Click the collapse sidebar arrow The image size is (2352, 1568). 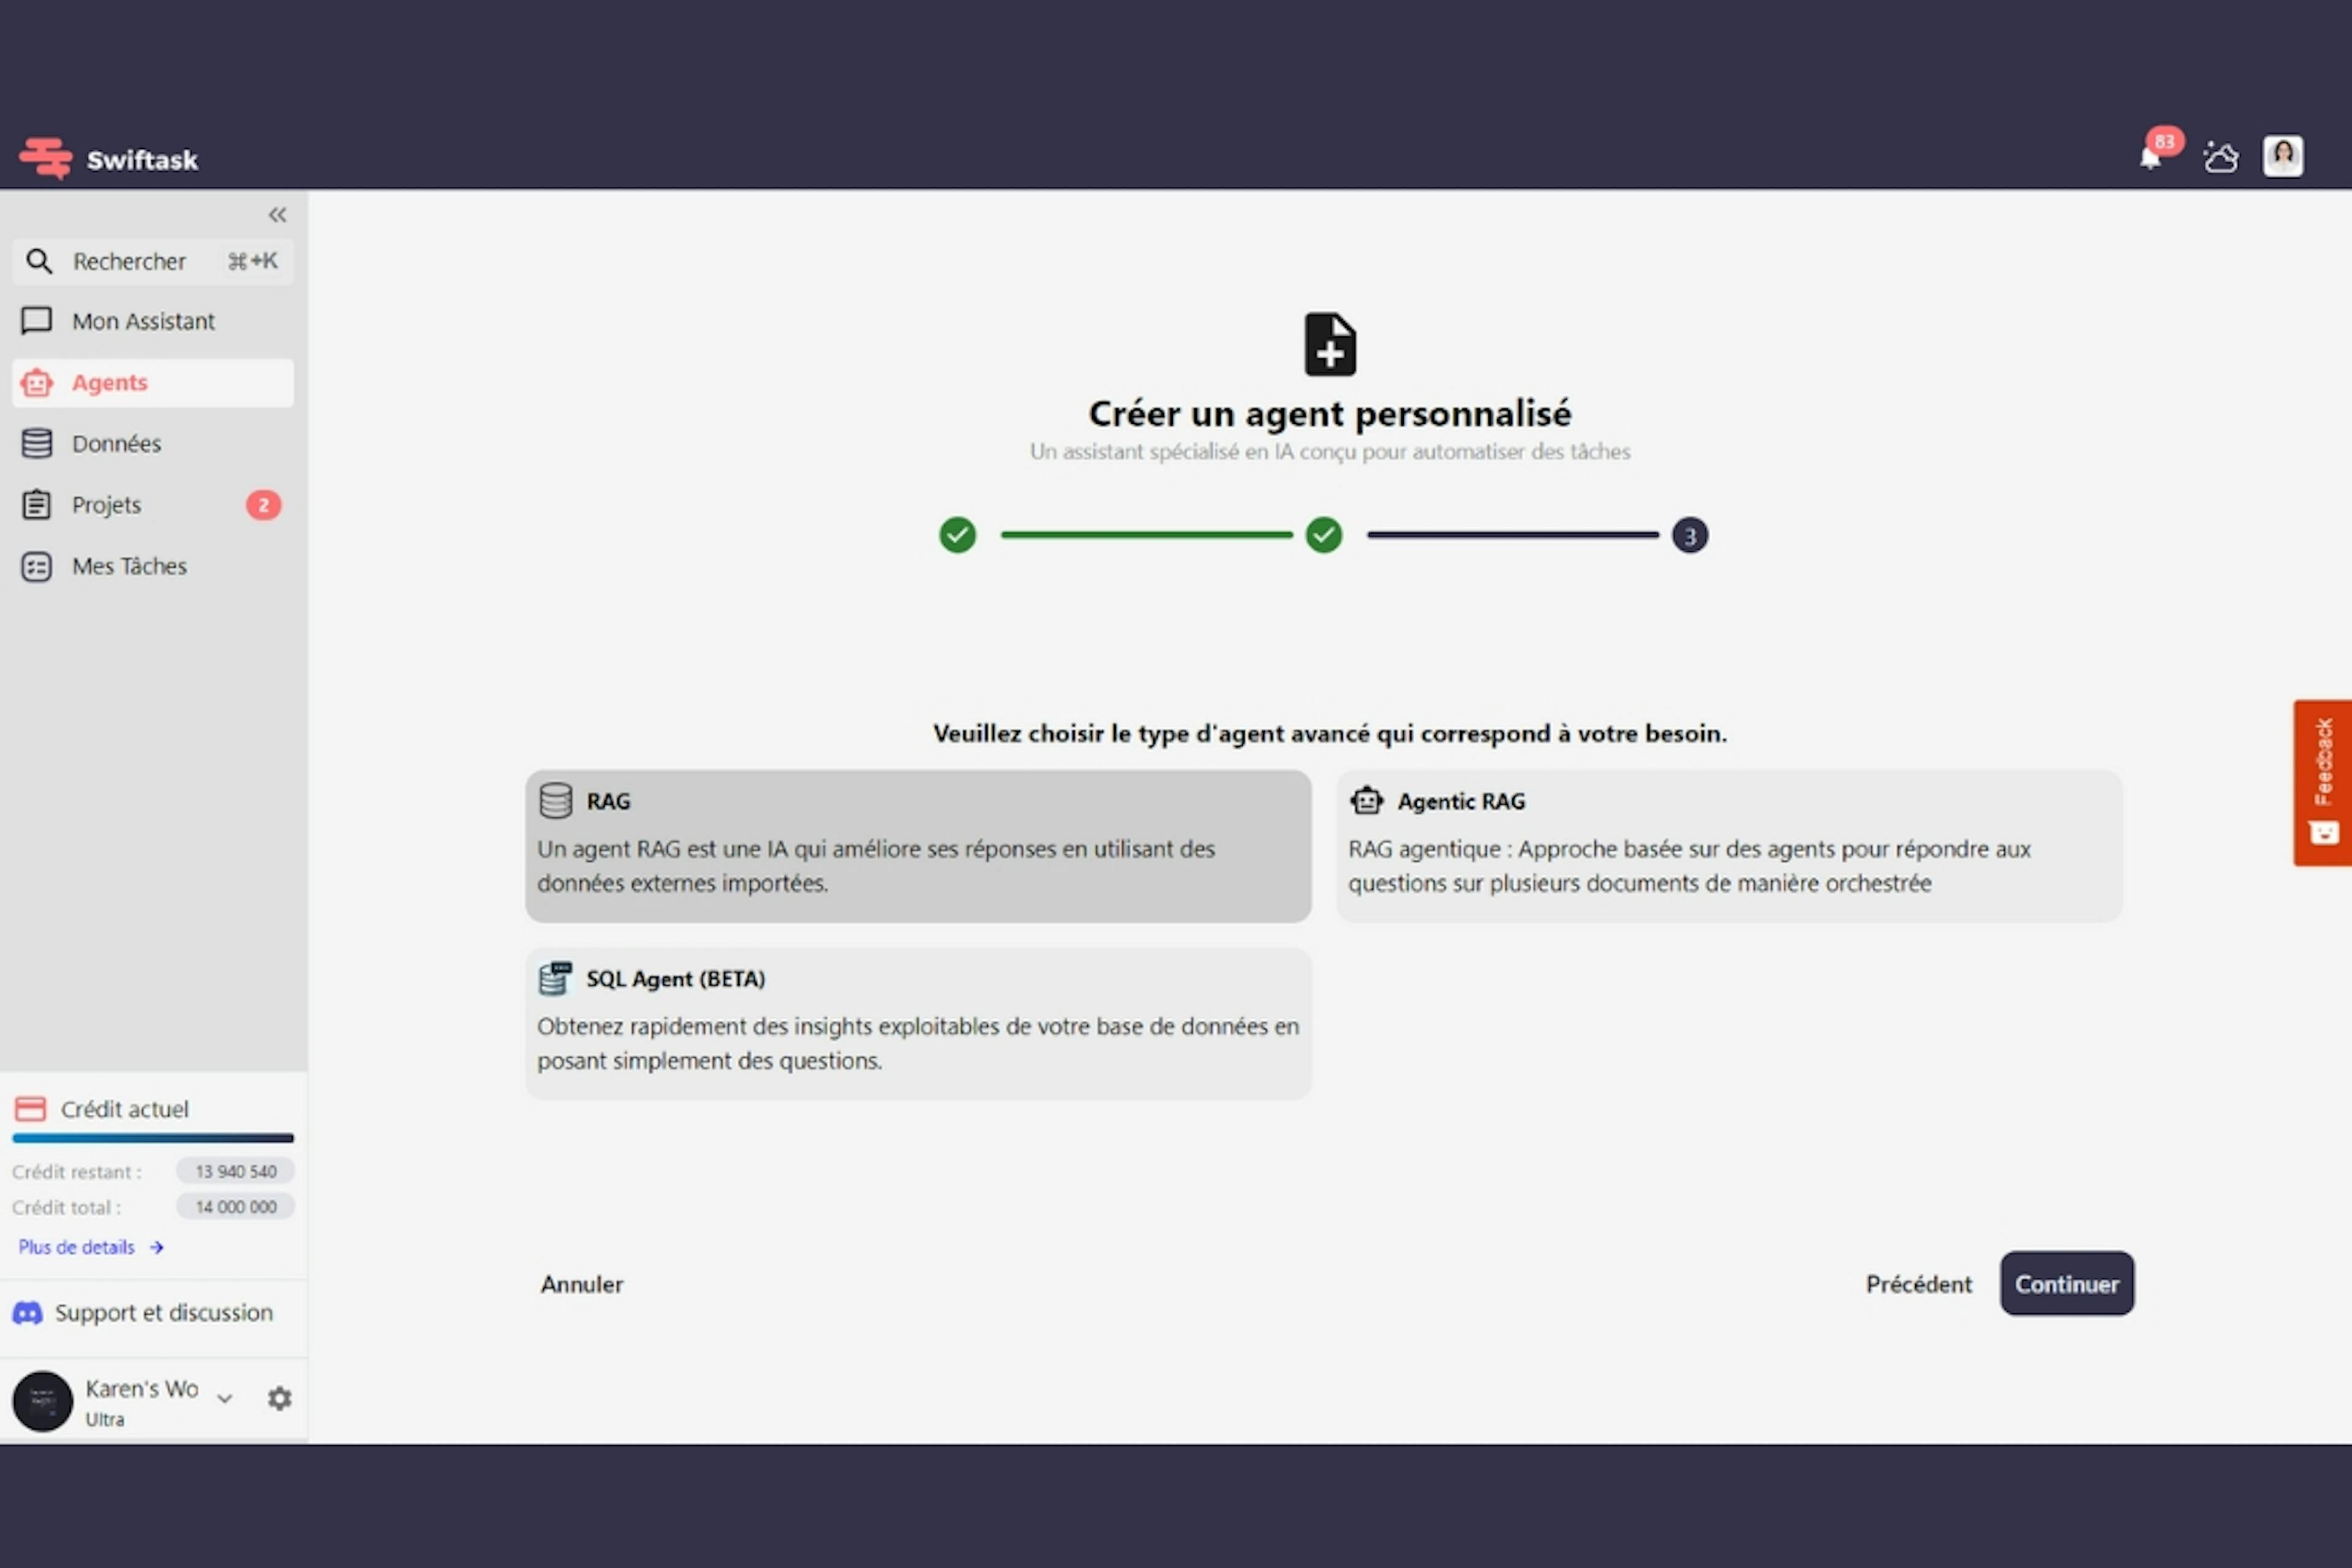tap(275, 214)
